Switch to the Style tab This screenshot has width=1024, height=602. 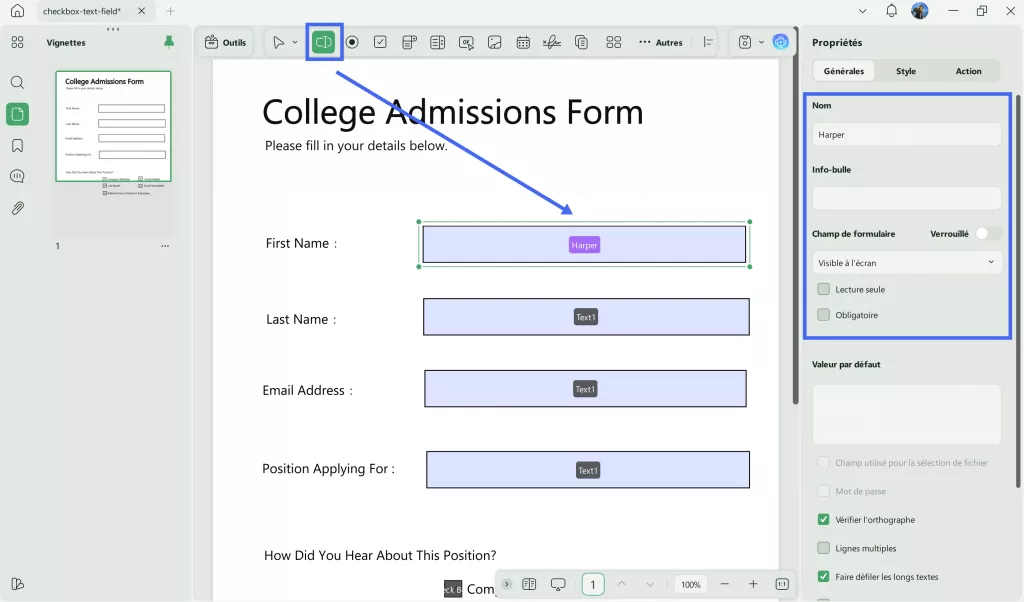906,71
